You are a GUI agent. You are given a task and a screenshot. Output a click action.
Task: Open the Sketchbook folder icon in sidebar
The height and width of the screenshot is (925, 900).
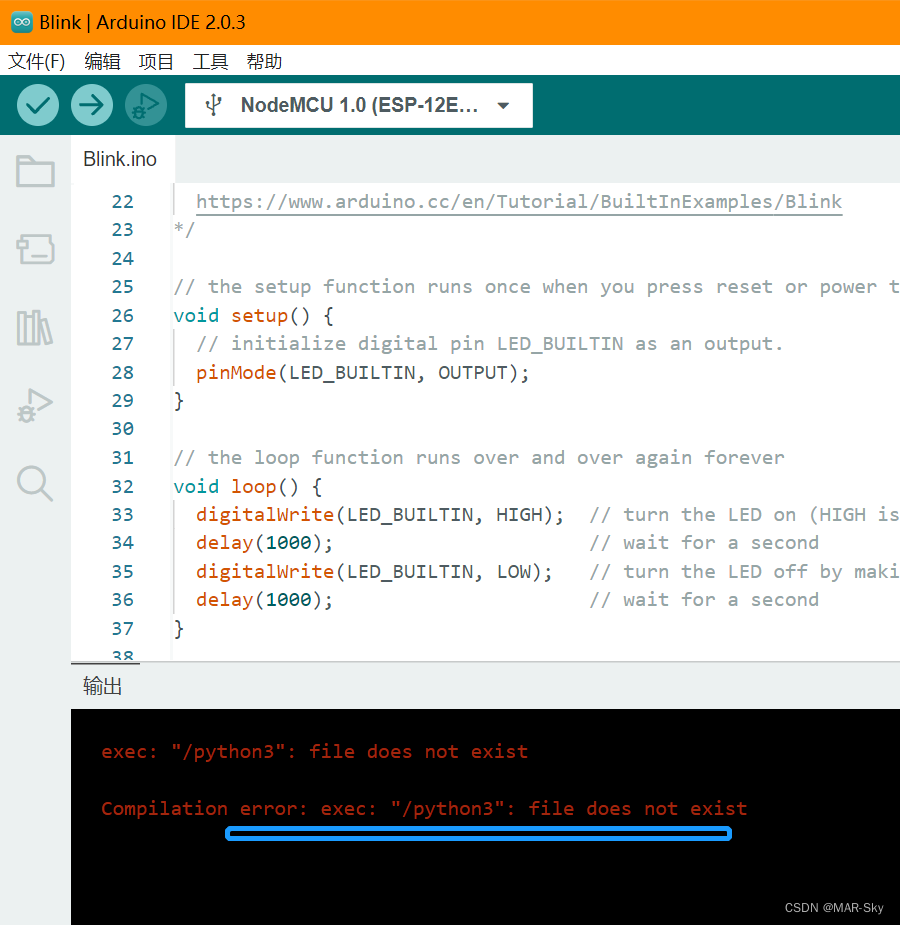tap(35, 171)
